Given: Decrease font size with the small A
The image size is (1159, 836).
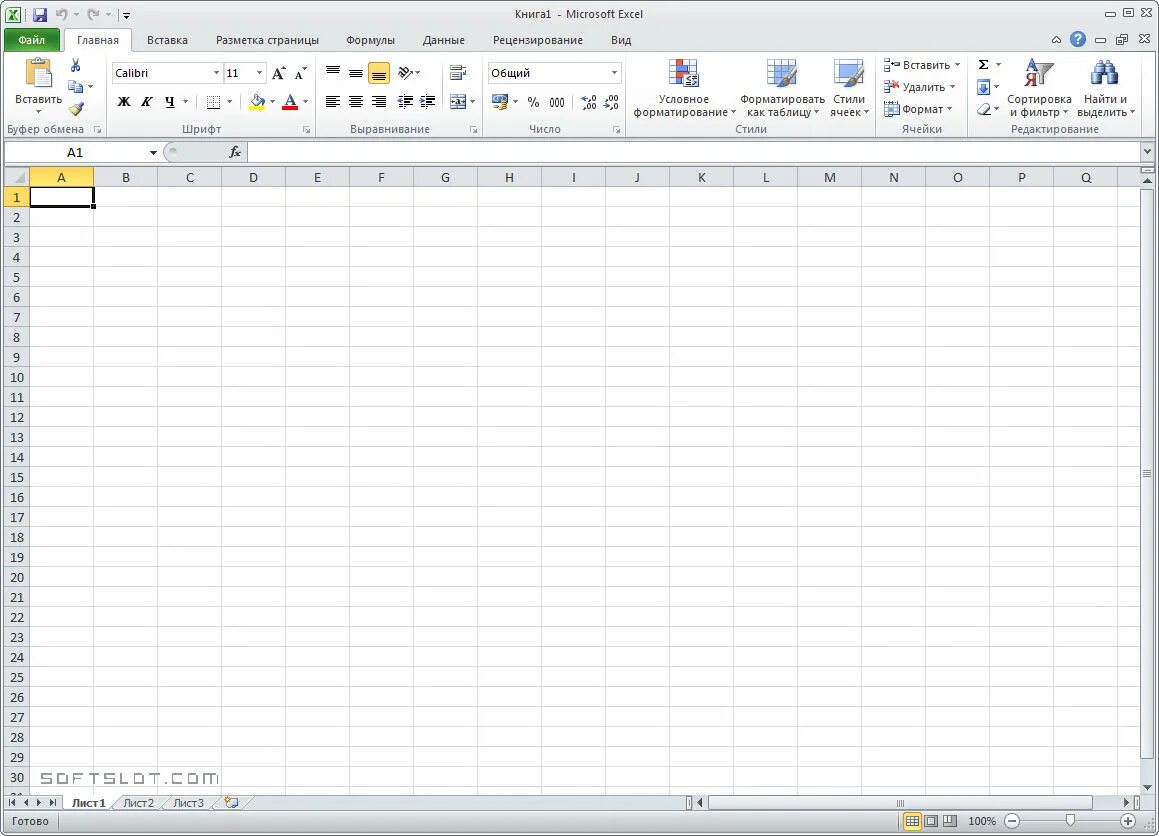Looking at the screenshot, I should pyautogui.click(x=300, y=73).
